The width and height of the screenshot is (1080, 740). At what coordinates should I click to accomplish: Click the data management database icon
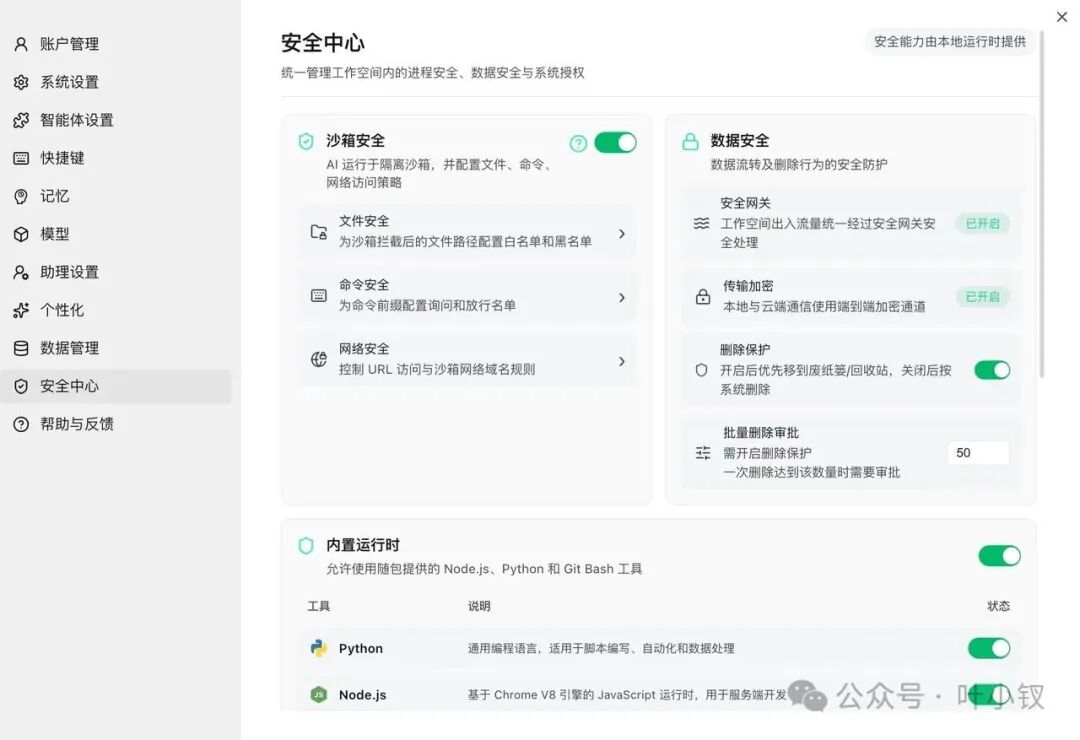tap(21, 348)
